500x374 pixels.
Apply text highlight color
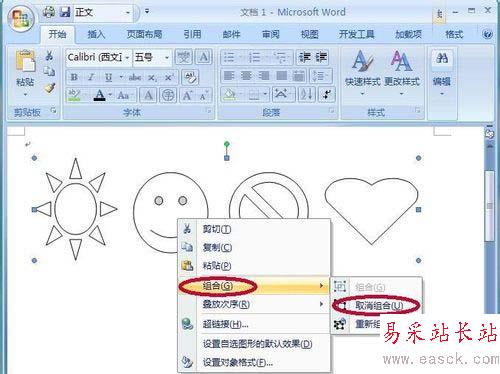tap(74, 95)
